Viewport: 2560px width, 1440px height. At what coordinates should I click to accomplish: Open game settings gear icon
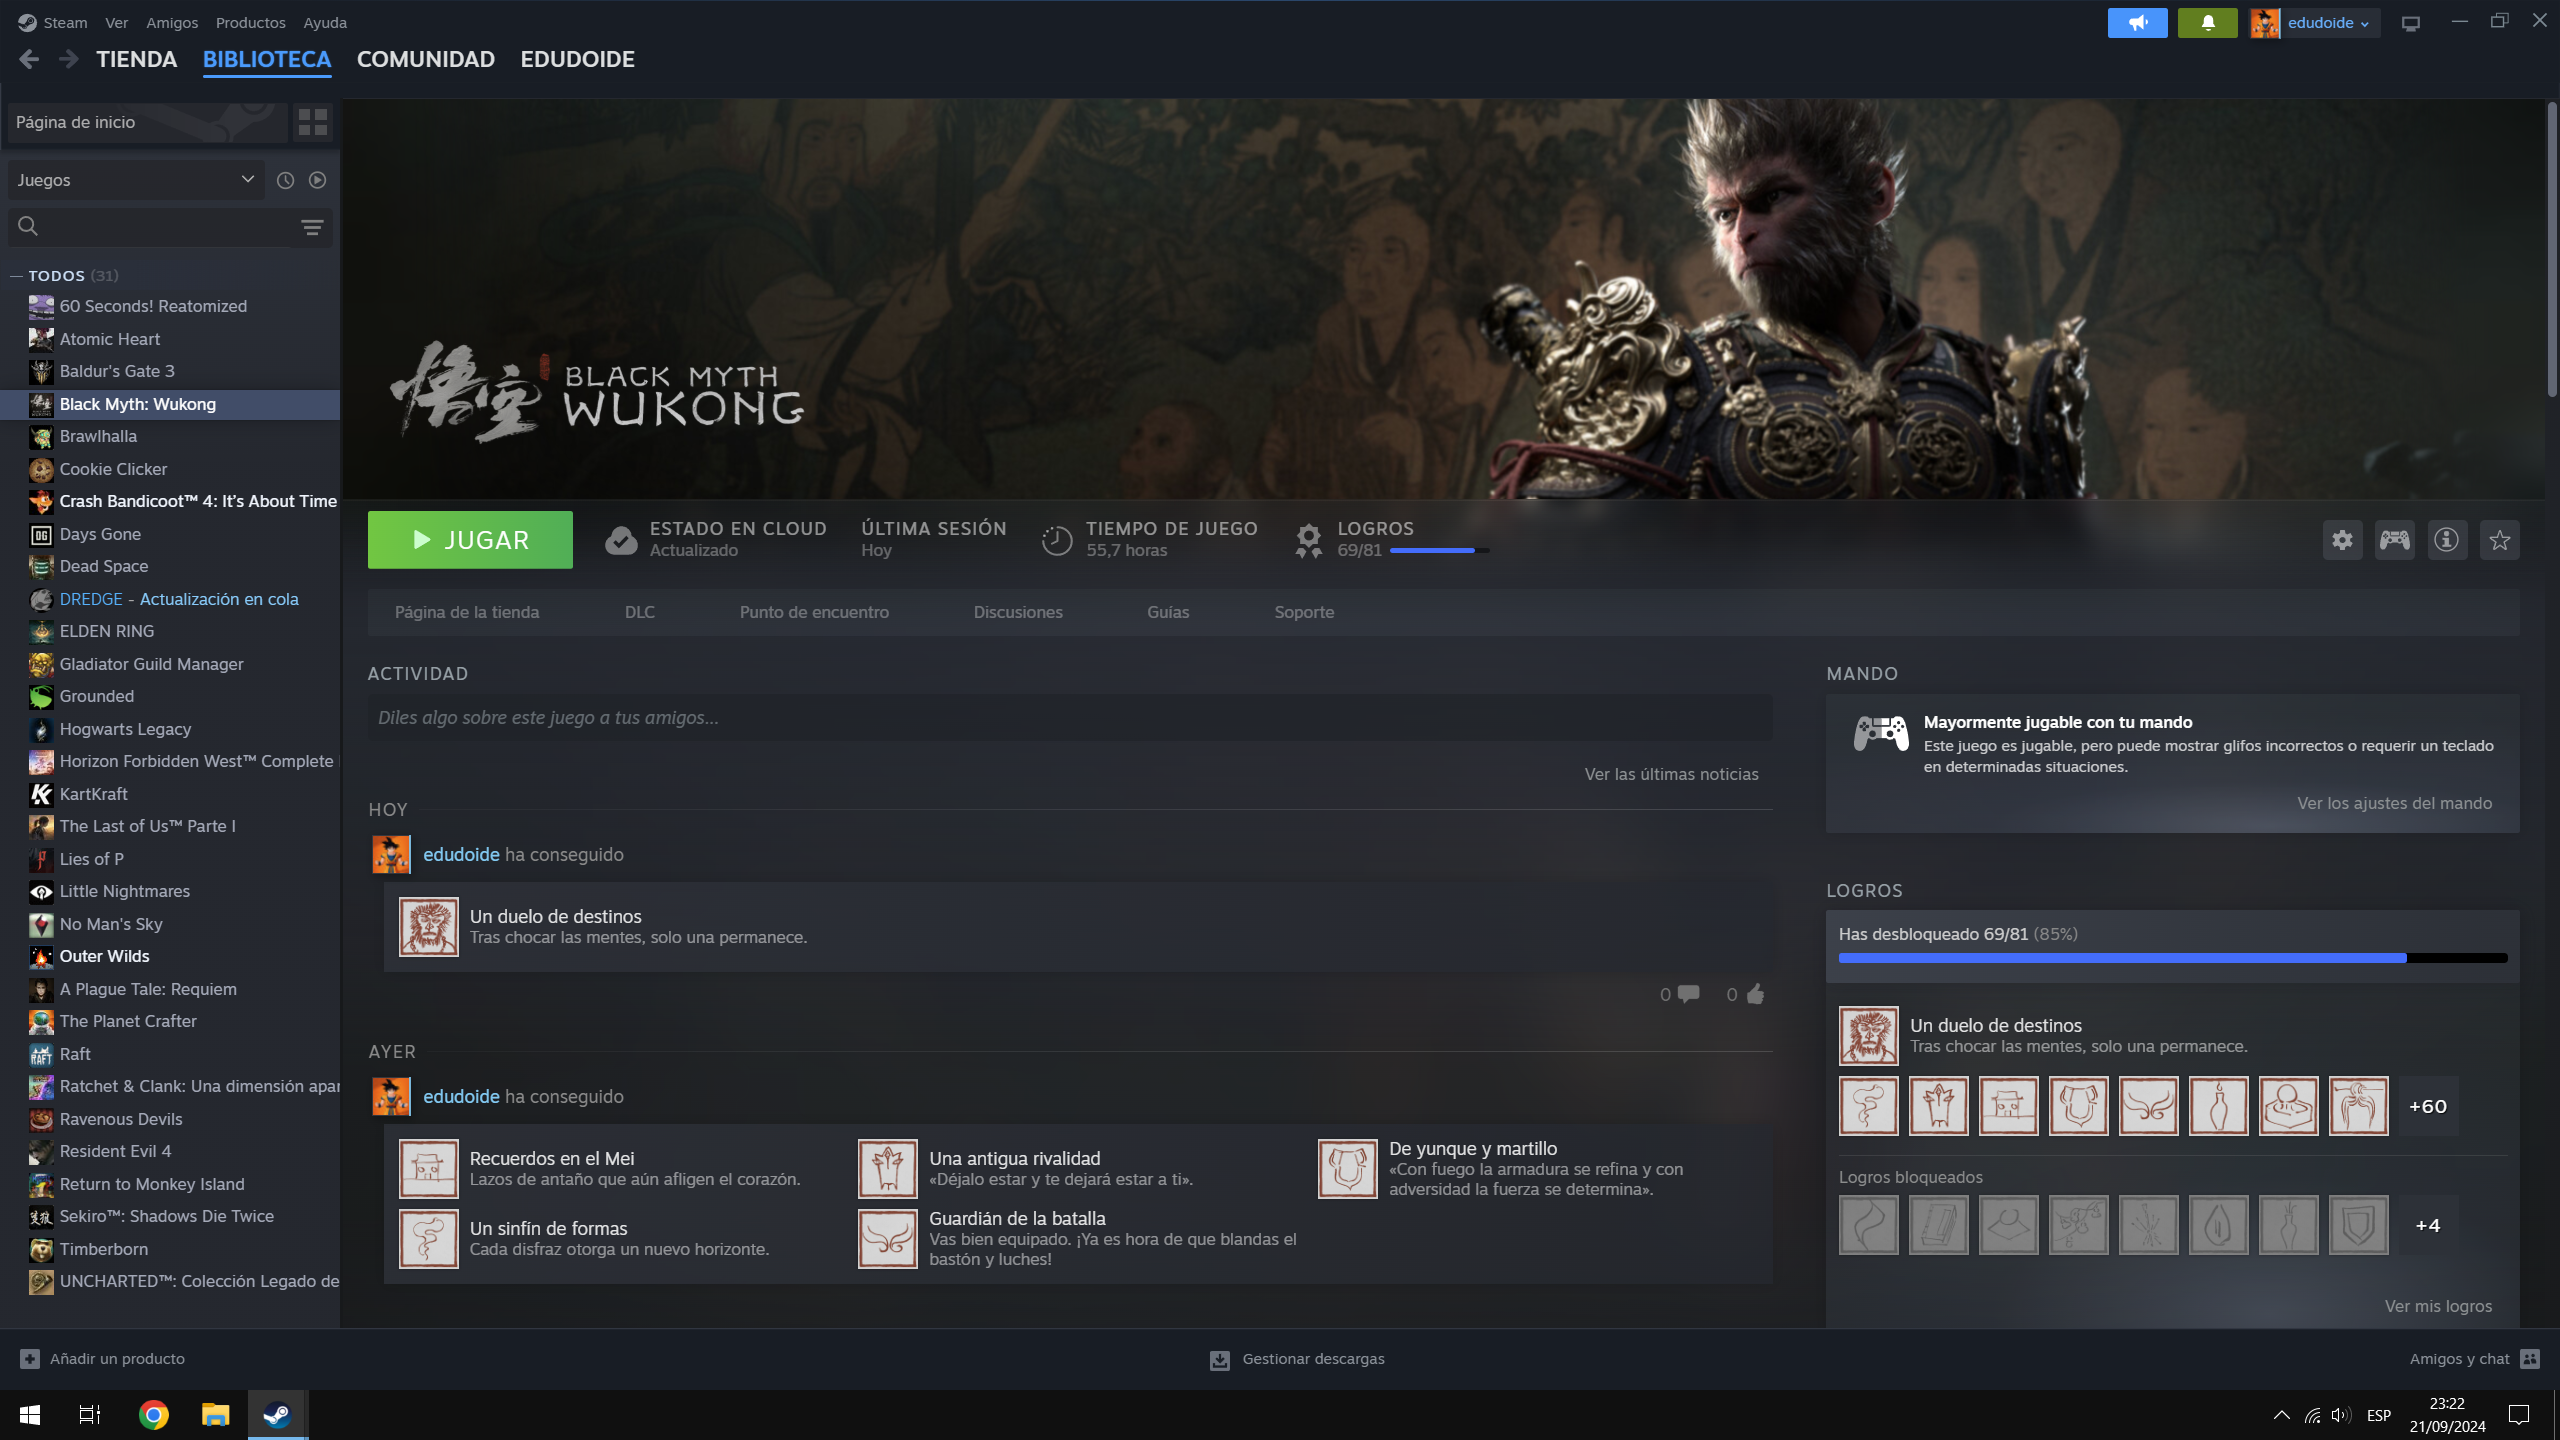(x=2342, y=540)
